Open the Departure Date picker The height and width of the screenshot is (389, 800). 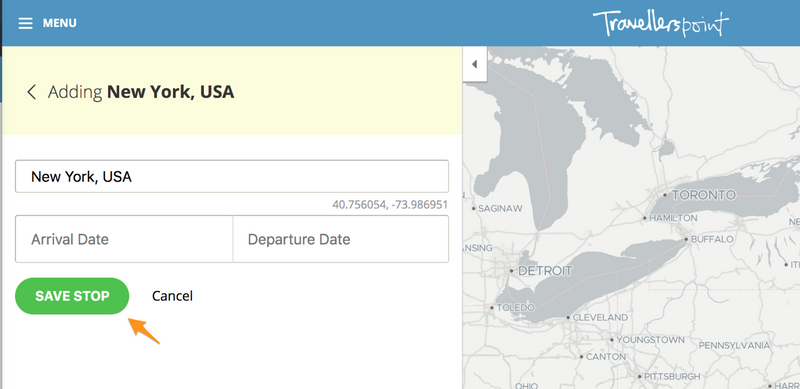[341, 239]
